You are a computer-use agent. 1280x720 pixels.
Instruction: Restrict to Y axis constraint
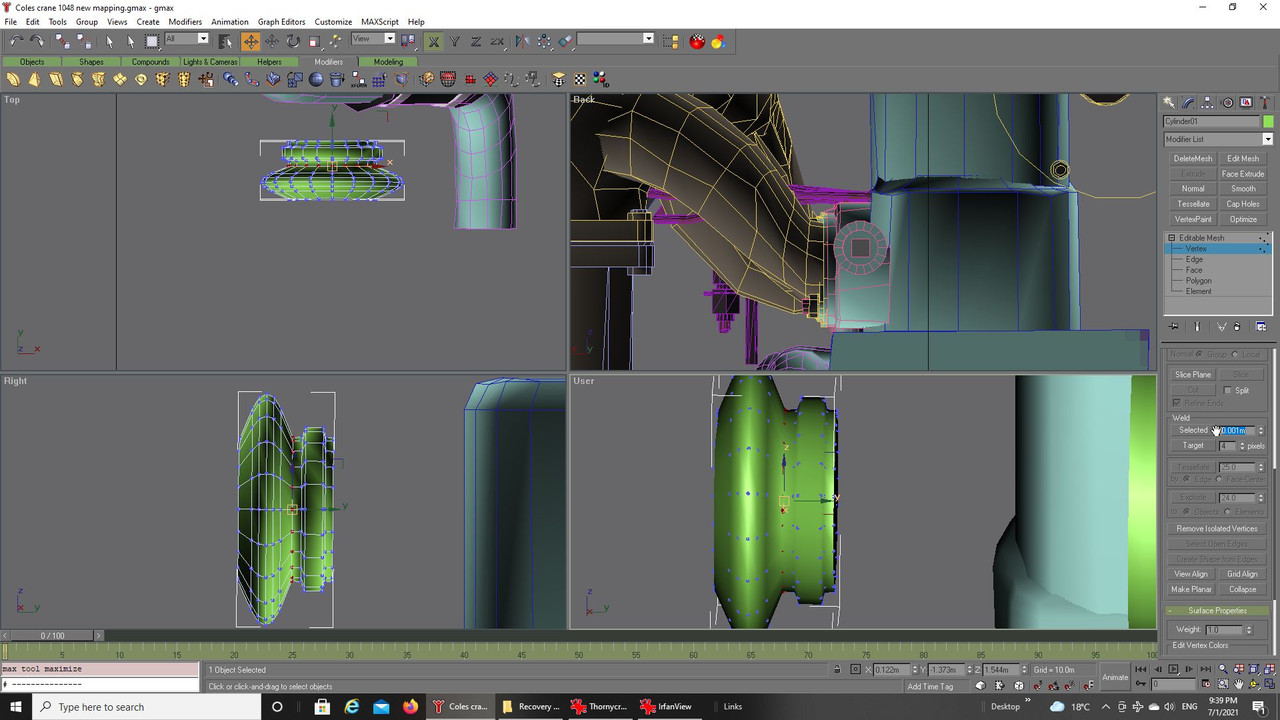pos(455,41)
